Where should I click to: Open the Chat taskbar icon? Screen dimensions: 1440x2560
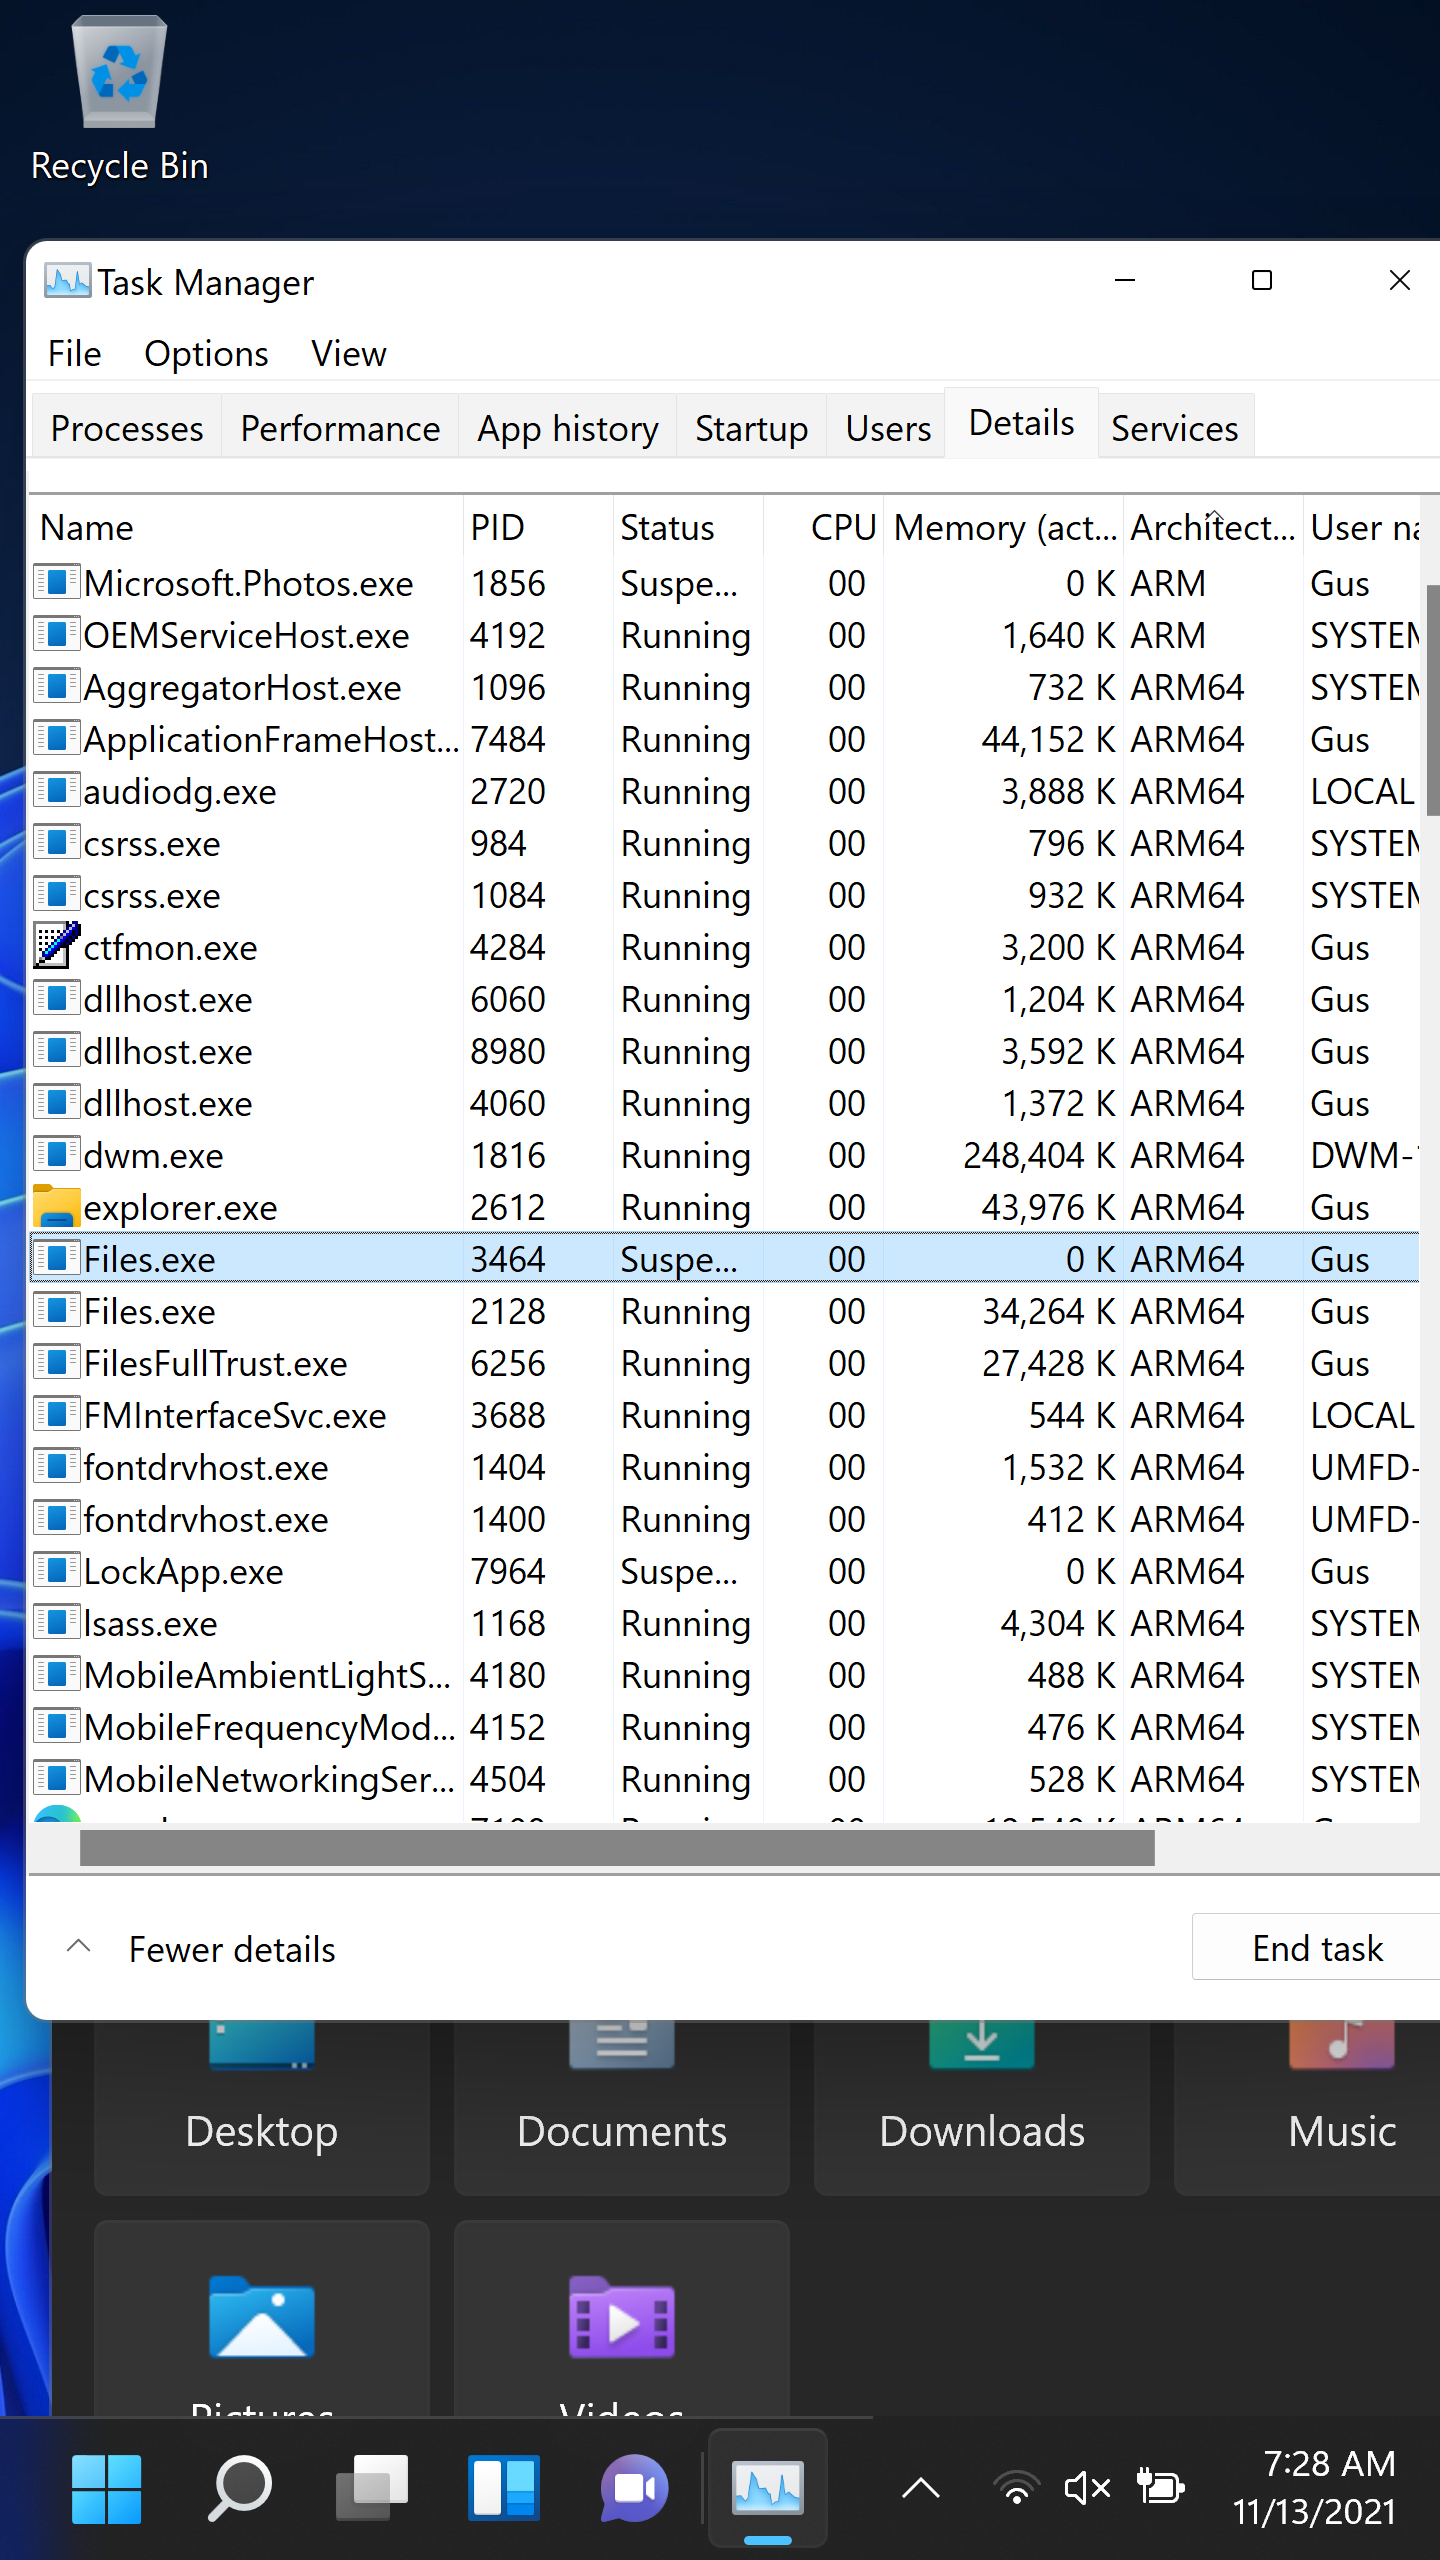(635, 2488)
